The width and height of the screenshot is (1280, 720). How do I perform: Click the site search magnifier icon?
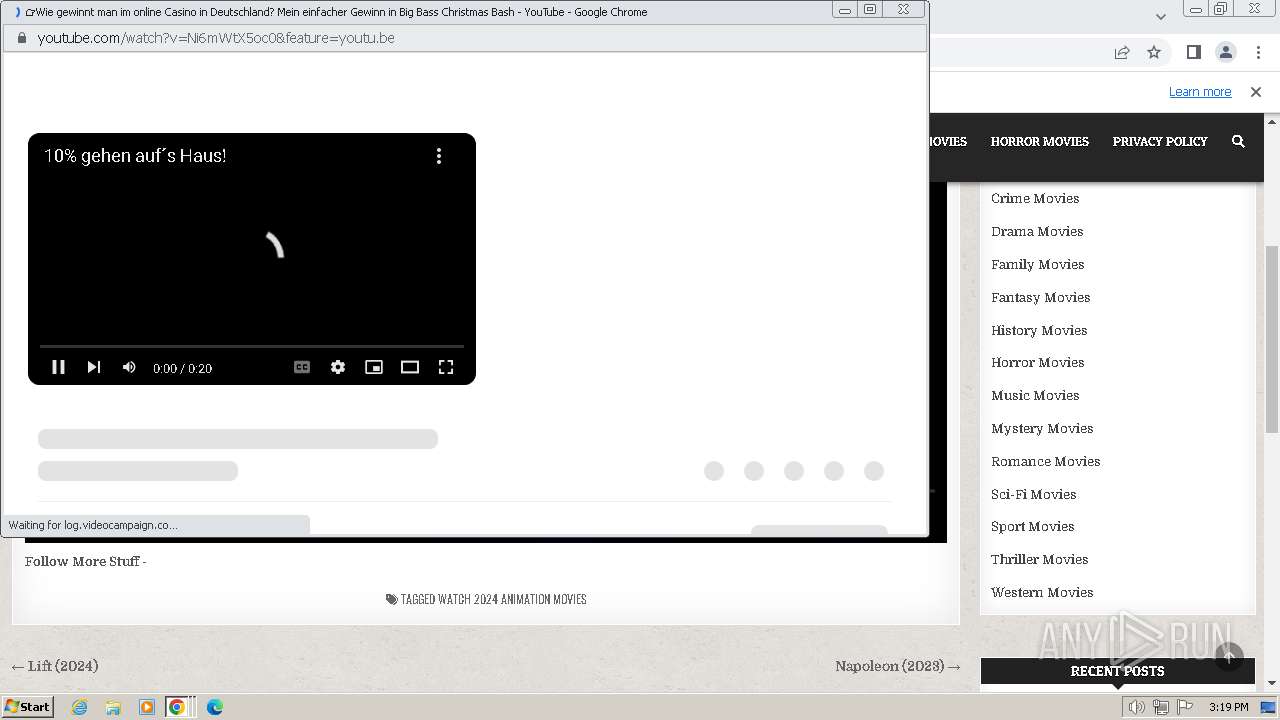coord(1238,141)
